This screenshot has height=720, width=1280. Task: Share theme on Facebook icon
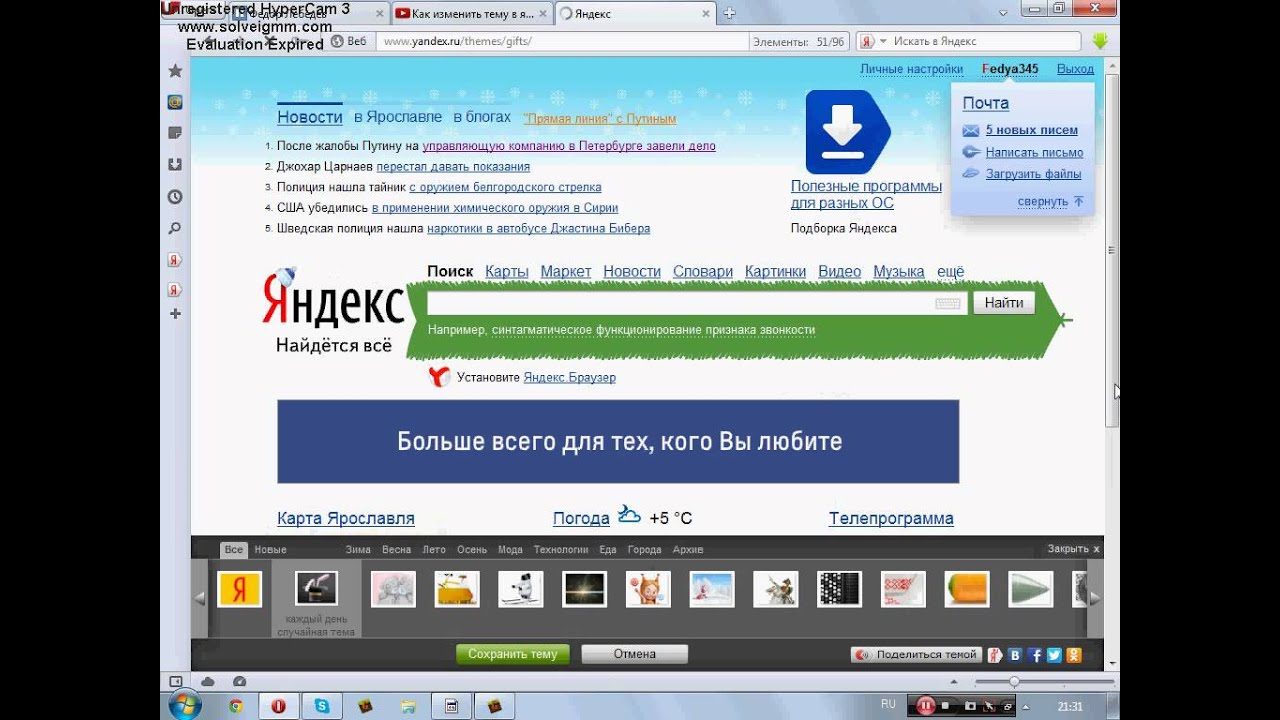coord(1035,655)
